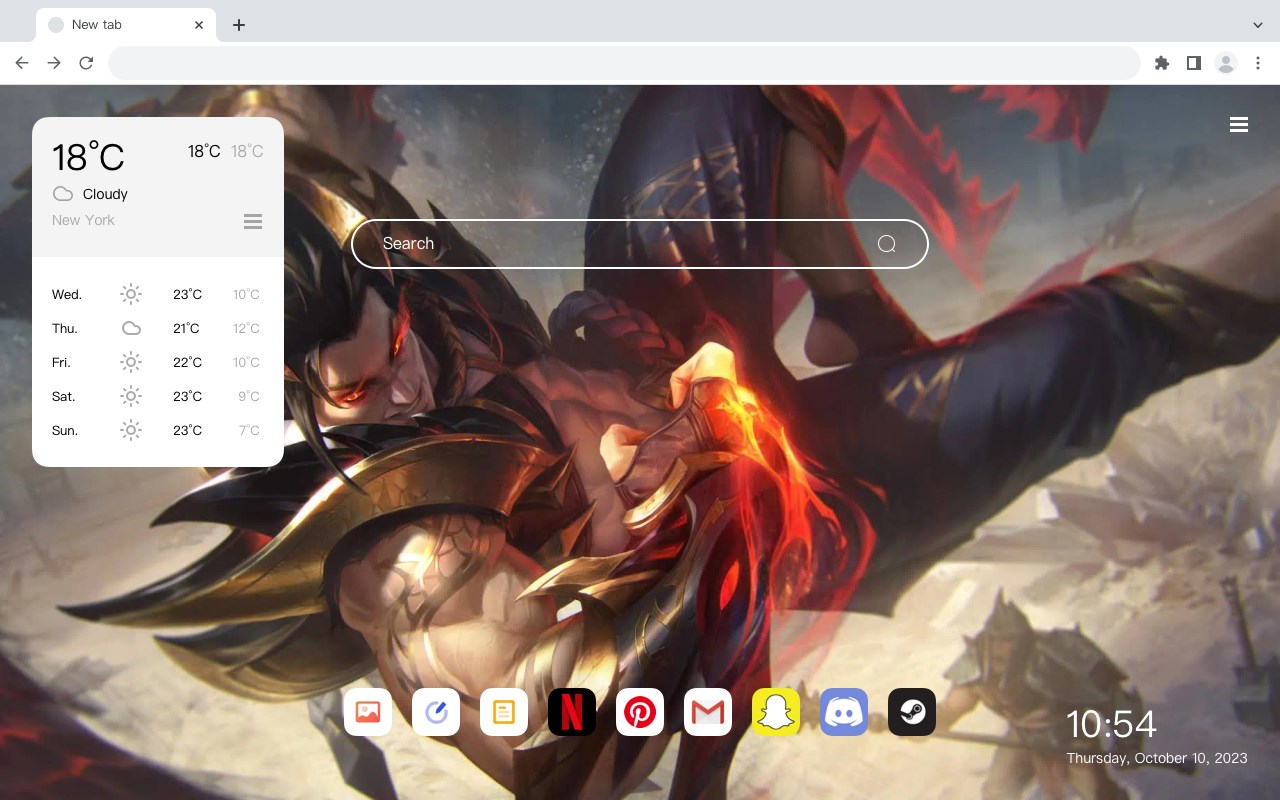Click the Sat. forecast day label

pyautogui.click(x=64, y=396)
